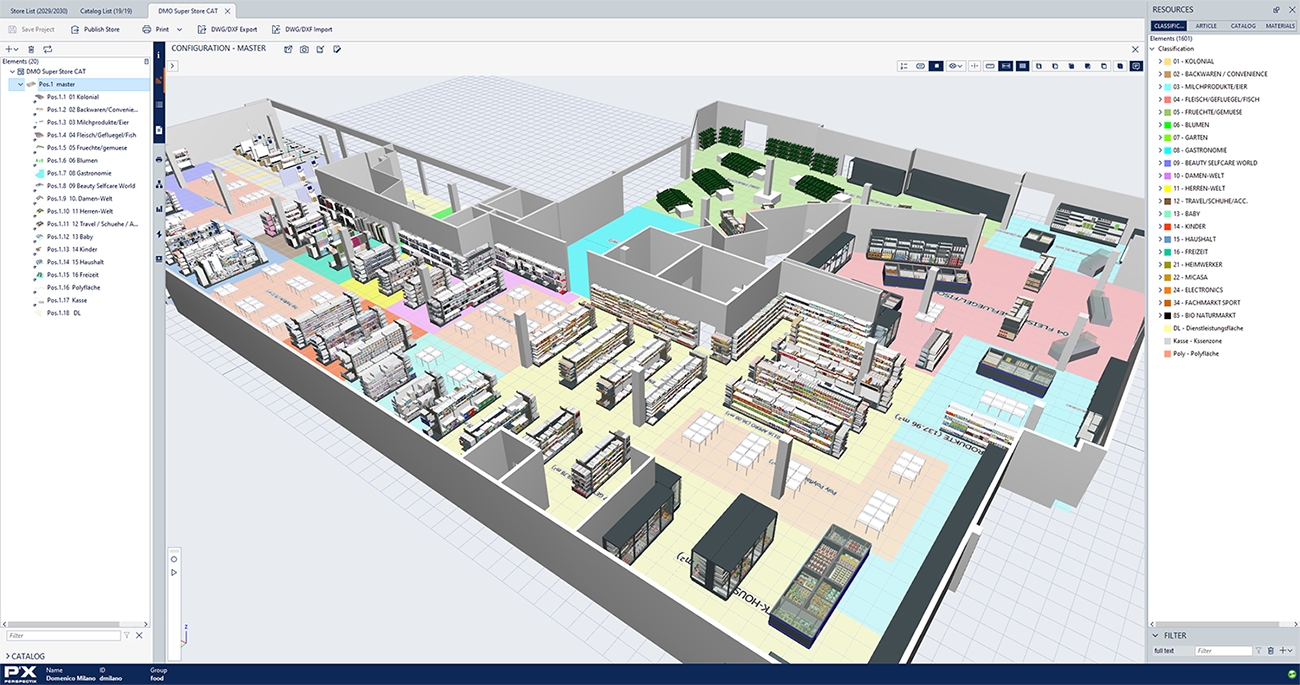Image resolution: width=1300 pixels, height=685 pixels.
Task: Click the filter funnel icon under Elements tree
Action: pos(127,635)
